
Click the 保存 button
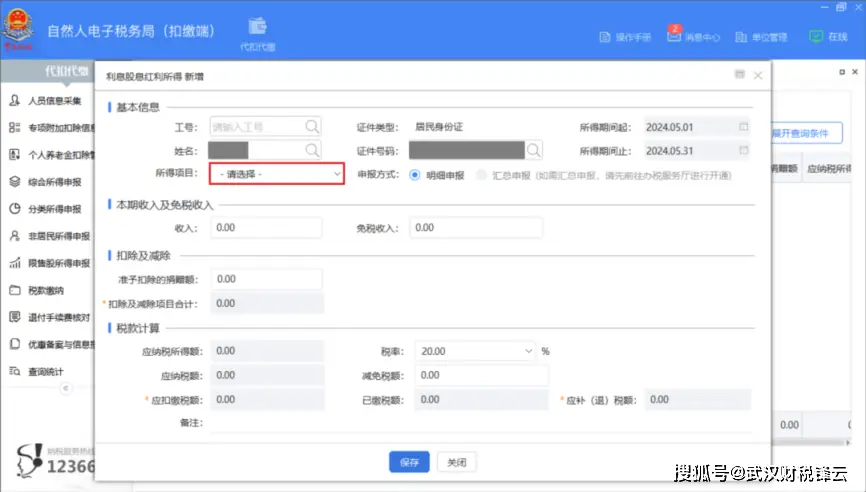click(409, 462)
